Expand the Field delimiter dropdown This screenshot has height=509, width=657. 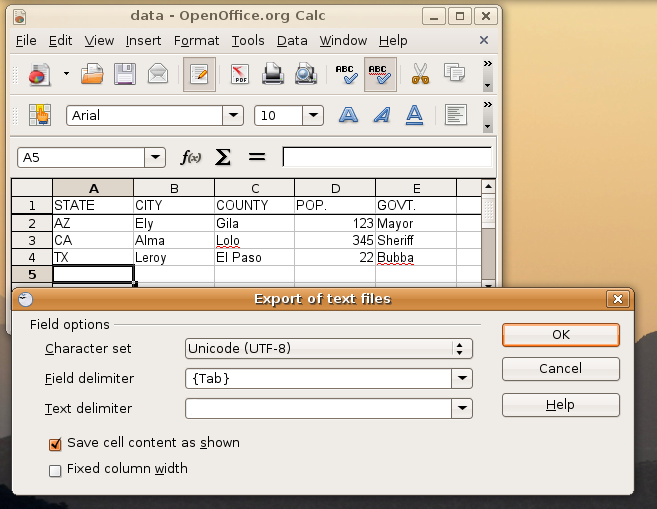click(x=461, y=379)
